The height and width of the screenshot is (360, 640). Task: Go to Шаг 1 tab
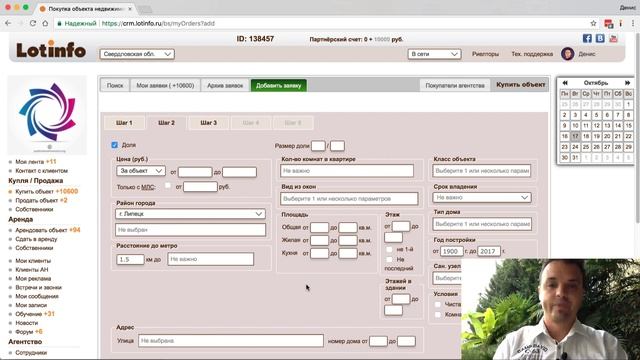coord(124,123)
